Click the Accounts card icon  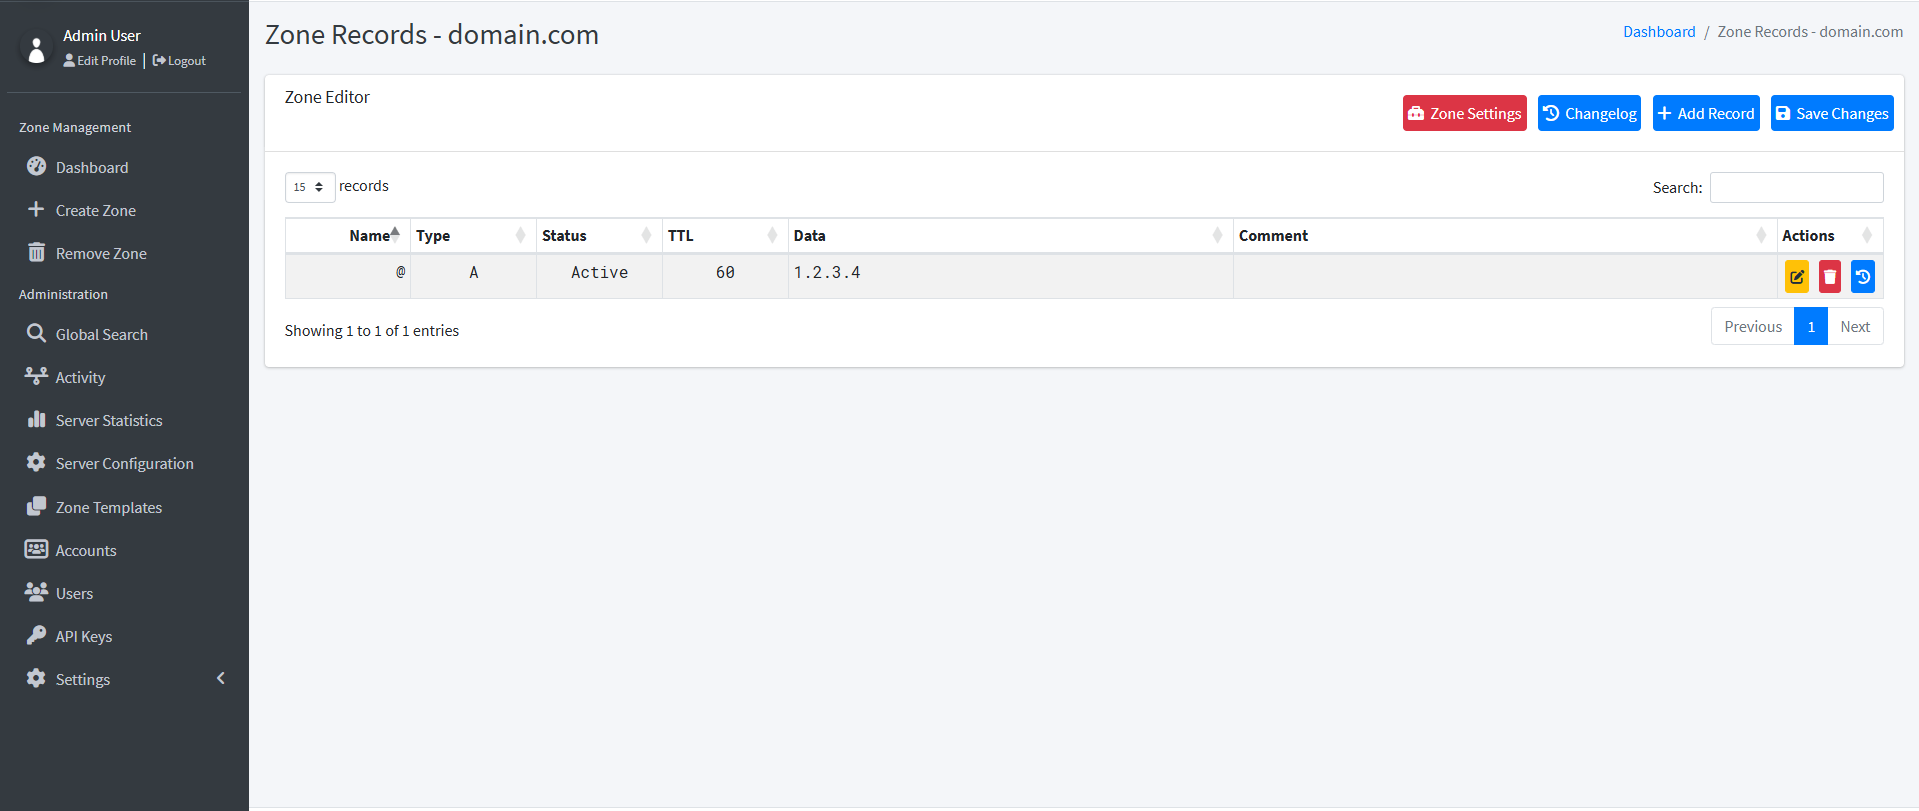click(x=36, y=550)
